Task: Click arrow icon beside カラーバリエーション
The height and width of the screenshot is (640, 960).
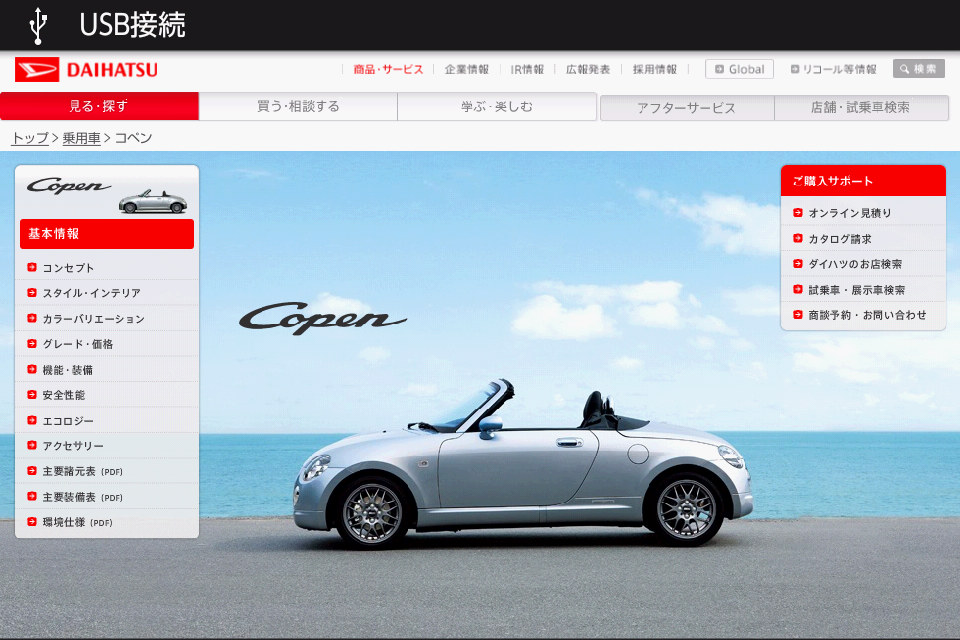Action: tap(32, 318)
